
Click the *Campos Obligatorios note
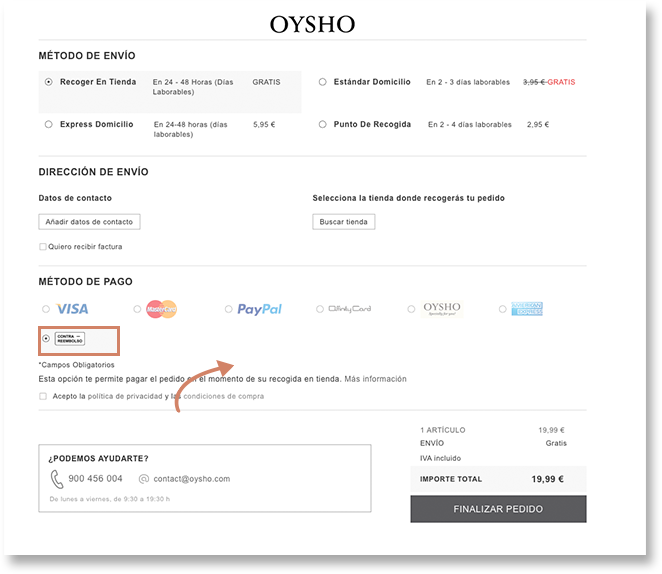point(76,365)
